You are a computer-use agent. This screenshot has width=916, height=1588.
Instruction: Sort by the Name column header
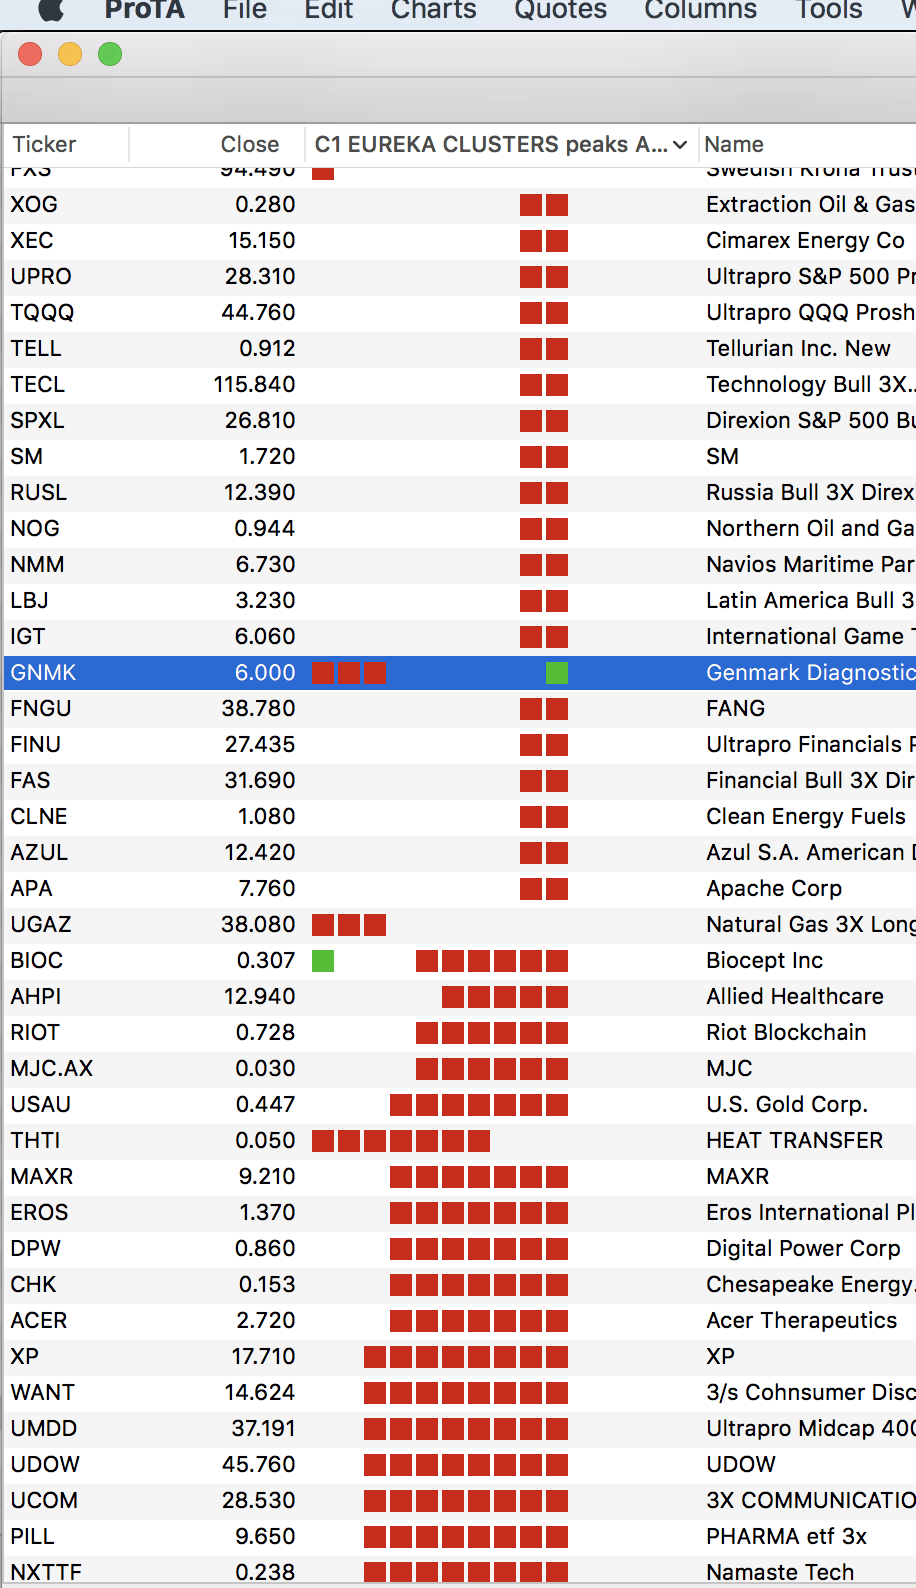(734, 144)
